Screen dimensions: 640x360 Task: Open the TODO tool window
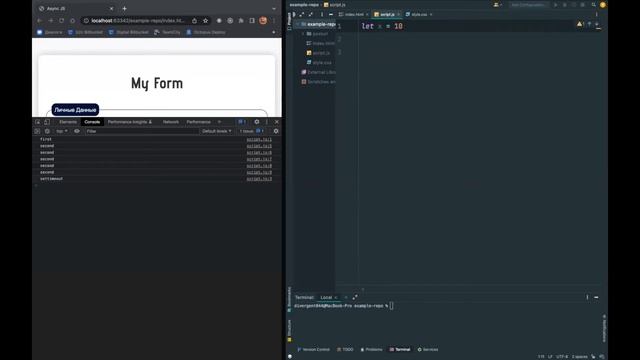pos(345,349)
